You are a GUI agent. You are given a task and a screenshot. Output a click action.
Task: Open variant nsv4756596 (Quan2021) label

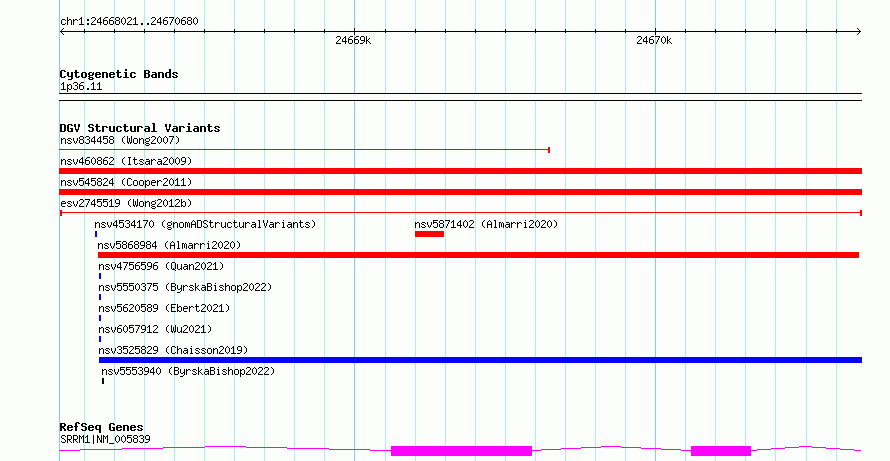click(161, 266)
